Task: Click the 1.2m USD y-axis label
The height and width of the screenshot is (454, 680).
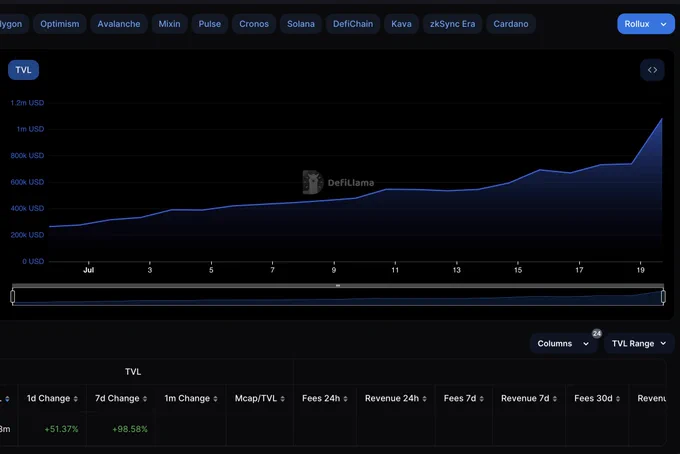Action: pos(27,103)
